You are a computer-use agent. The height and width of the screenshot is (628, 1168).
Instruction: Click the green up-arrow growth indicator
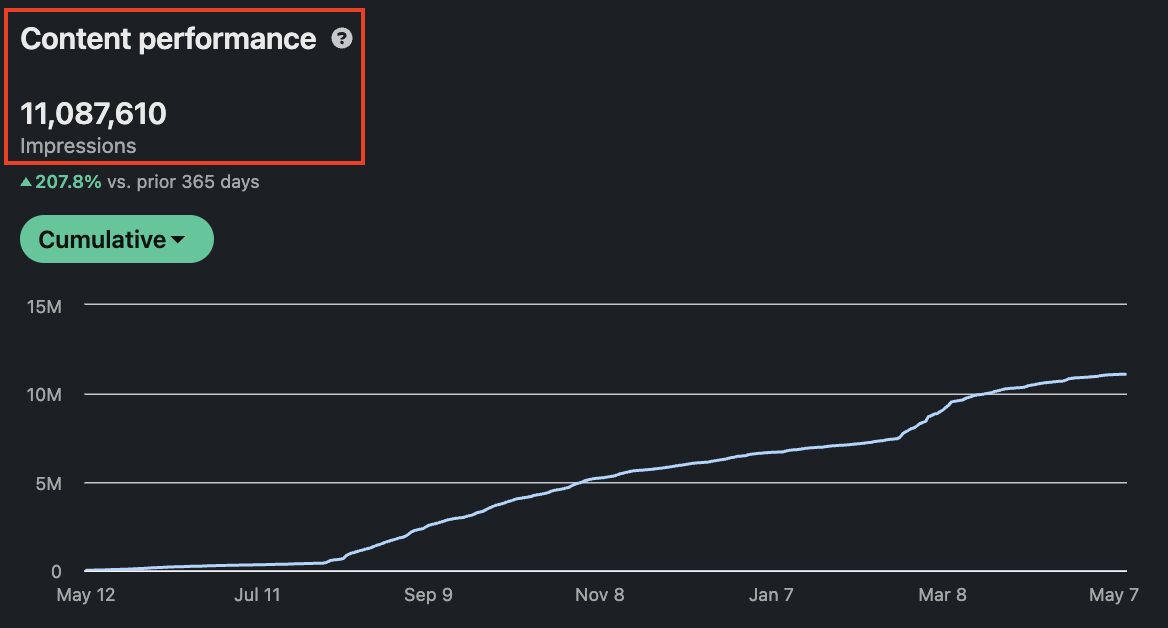(26, 181)
